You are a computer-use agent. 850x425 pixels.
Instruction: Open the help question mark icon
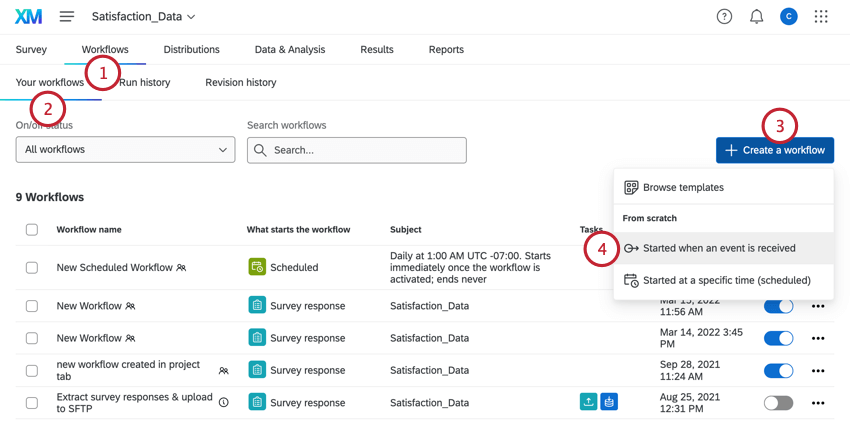pyautogui.click(x=724, y=17)
